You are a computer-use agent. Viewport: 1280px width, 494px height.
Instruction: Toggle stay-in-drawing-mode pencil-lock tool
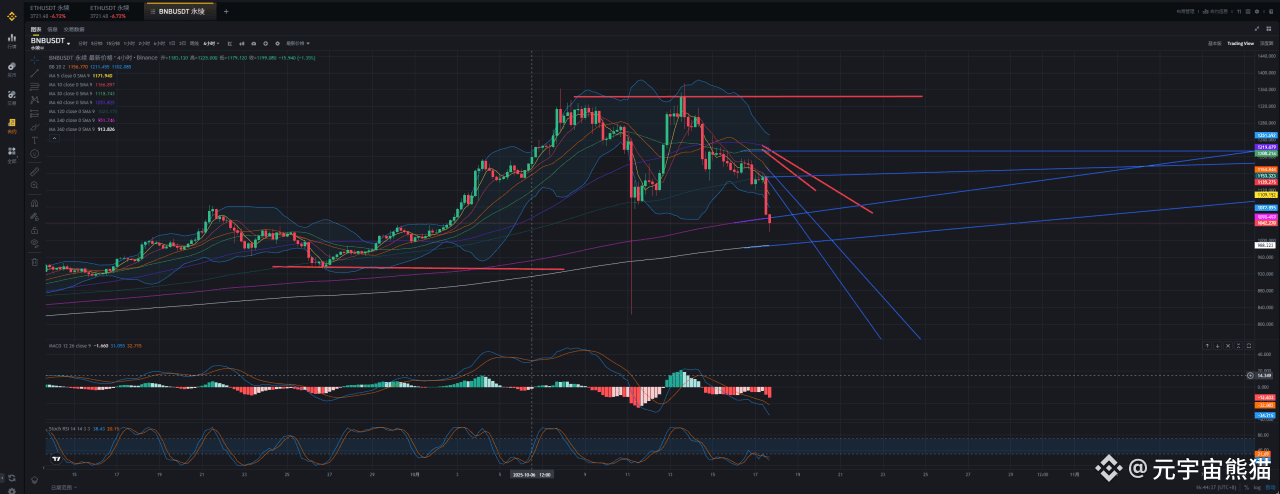pyautogui.click(x=34, y=217)
